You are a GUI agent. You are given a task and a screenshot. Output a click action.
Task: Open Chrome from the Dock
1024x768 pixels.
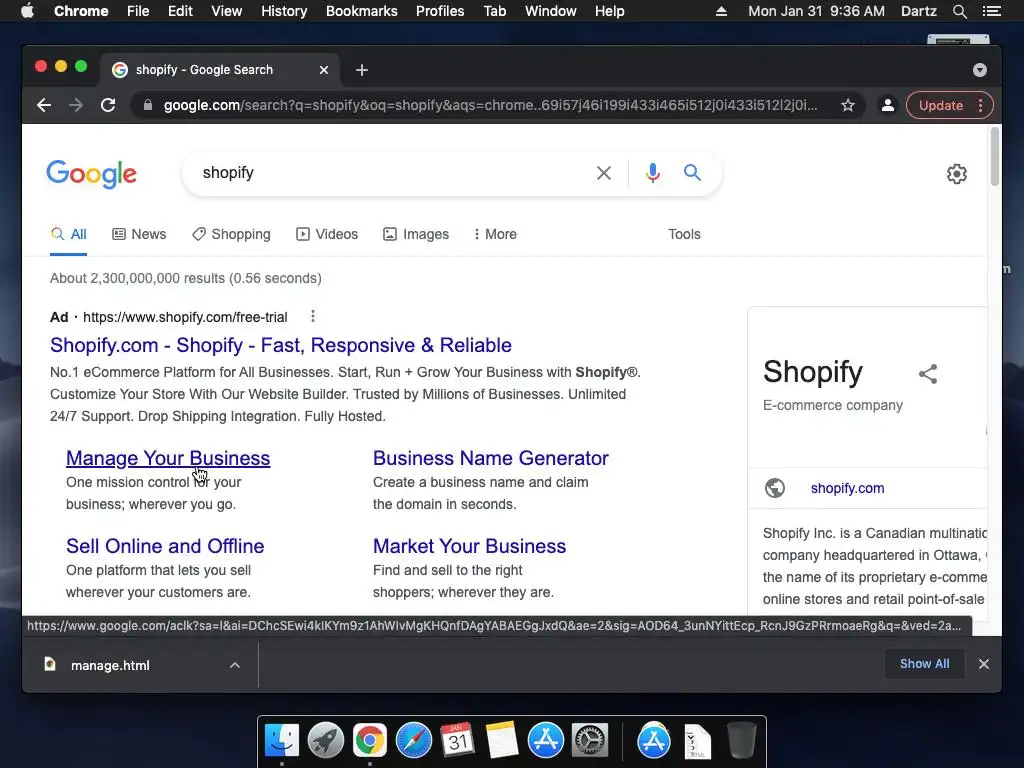pos(370,741)
